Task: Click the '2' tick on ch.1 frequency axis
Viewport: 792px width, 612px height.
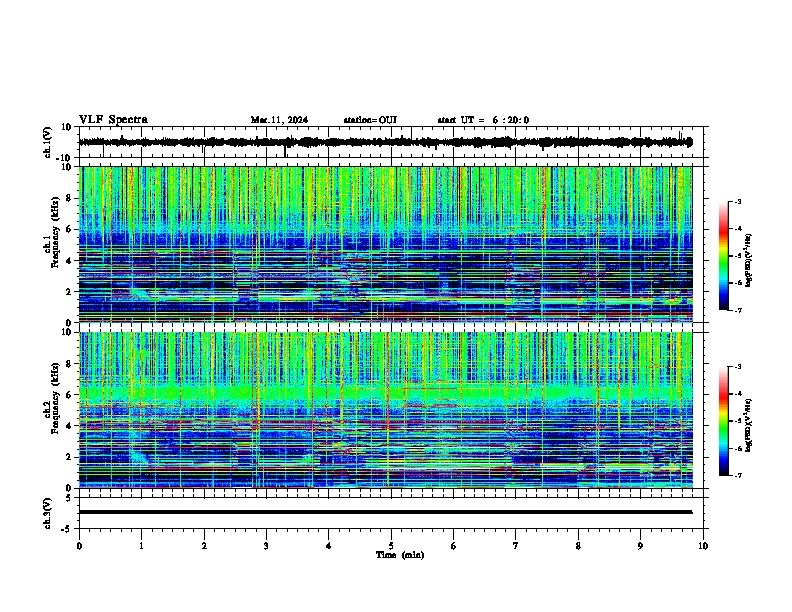Action: point(69,292)
